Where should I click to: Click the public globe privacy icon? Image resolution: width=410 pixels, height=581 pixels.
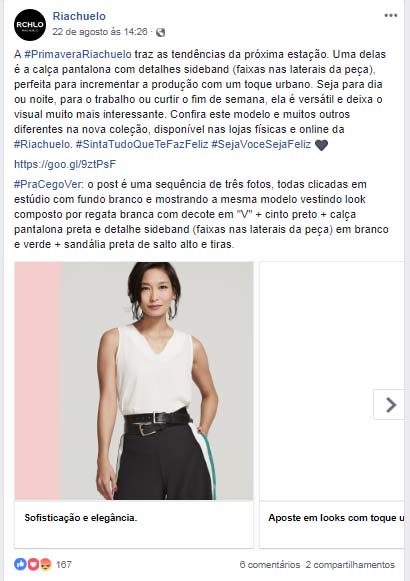coord(160,32)
